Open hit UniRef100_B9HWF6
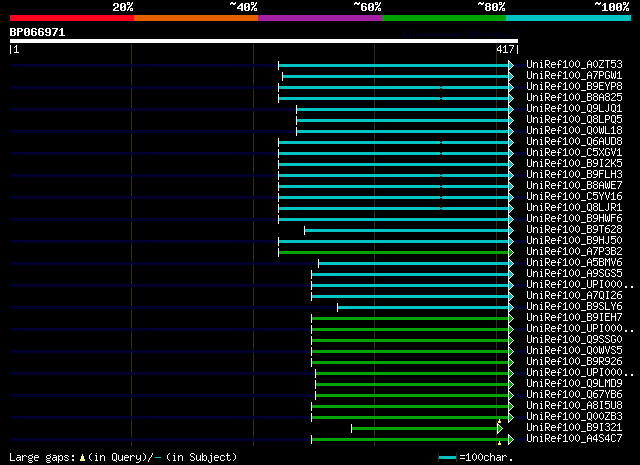 pyautogui.click(x=574, y=219)
